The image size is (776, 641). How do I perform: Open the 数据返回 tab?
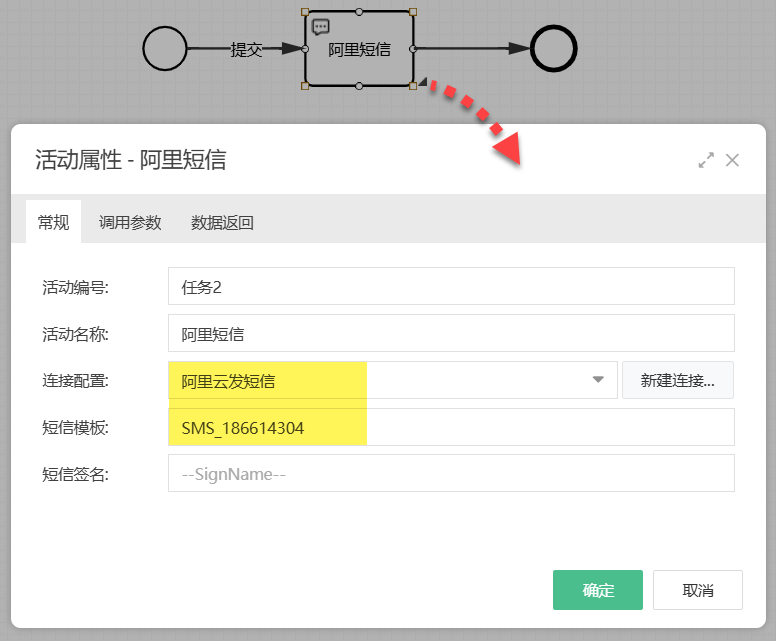click(222, 222)
